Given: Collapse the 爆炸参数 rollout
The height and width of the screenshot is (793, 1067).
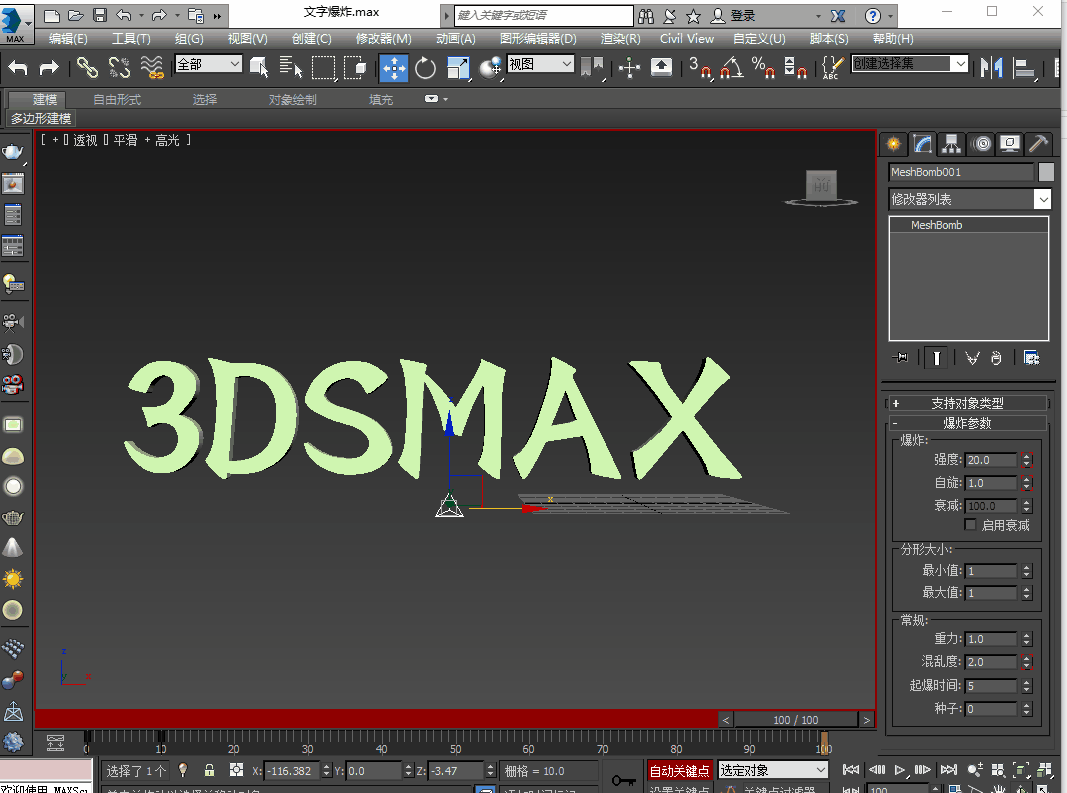Looking at the screenshot, I should [x=966, y=423].
